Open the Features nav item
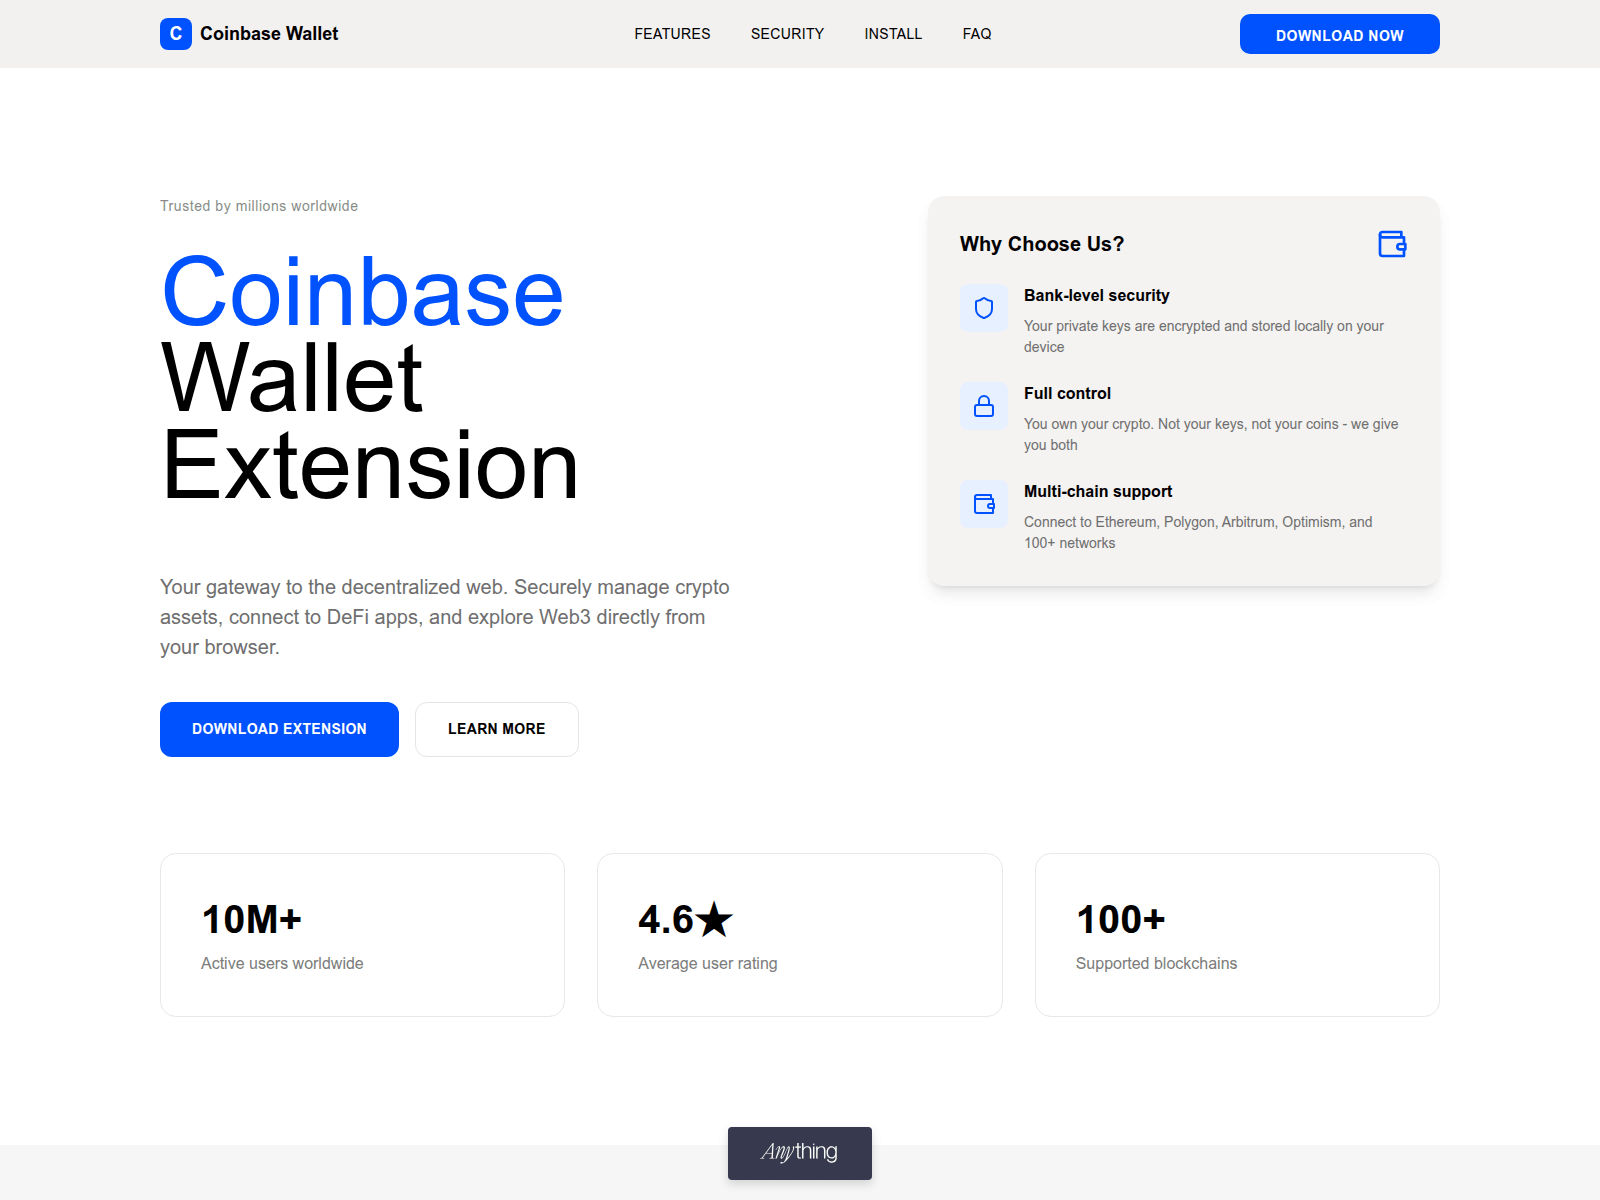Viewport: 1600px width, 1200px height. point(672,34)
